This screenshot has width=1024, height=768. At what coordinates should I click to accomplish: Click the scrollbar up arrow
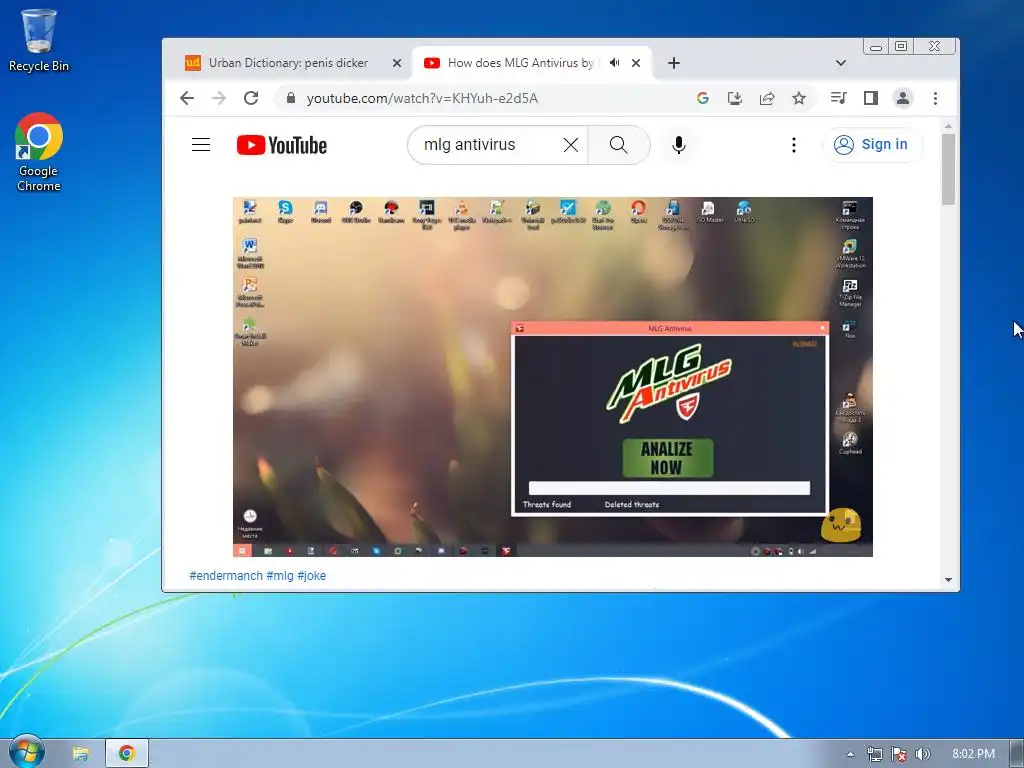click(948, 126)
